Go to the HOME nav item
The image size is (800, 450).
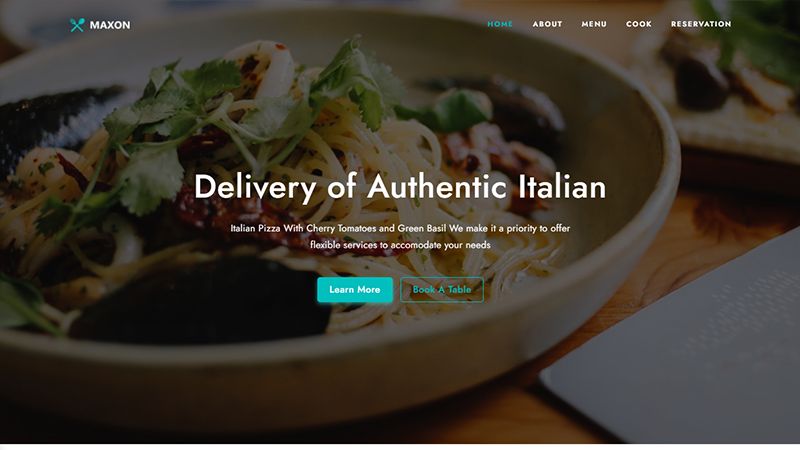pos(500,24)
